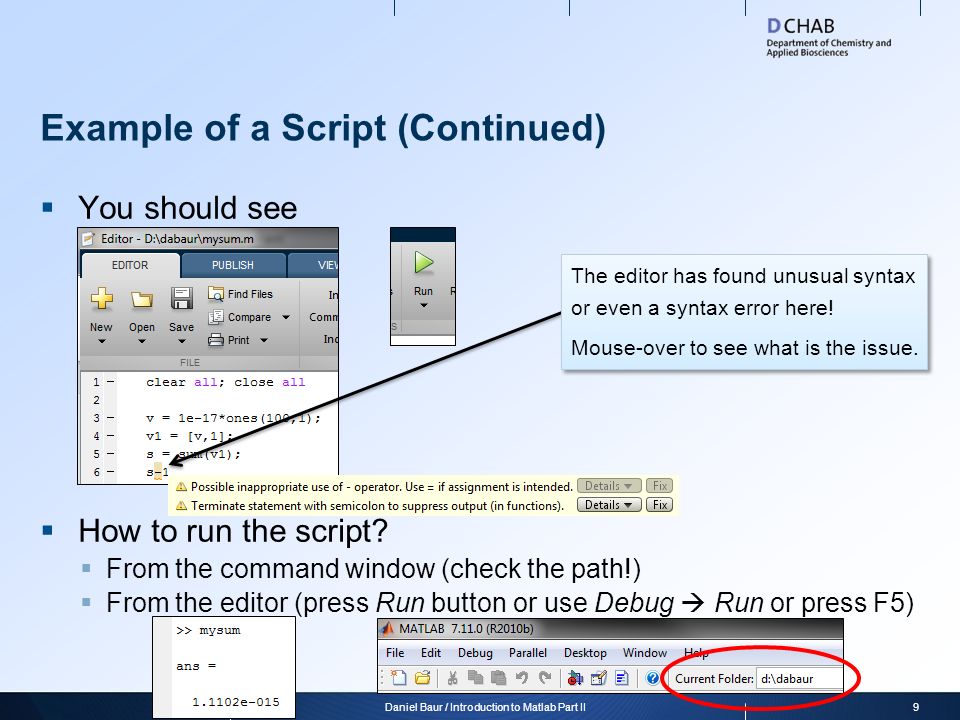Open Details dropdown for semicolon warning
960x720 pixels.
pyautogui.click(x=609, y=505)
